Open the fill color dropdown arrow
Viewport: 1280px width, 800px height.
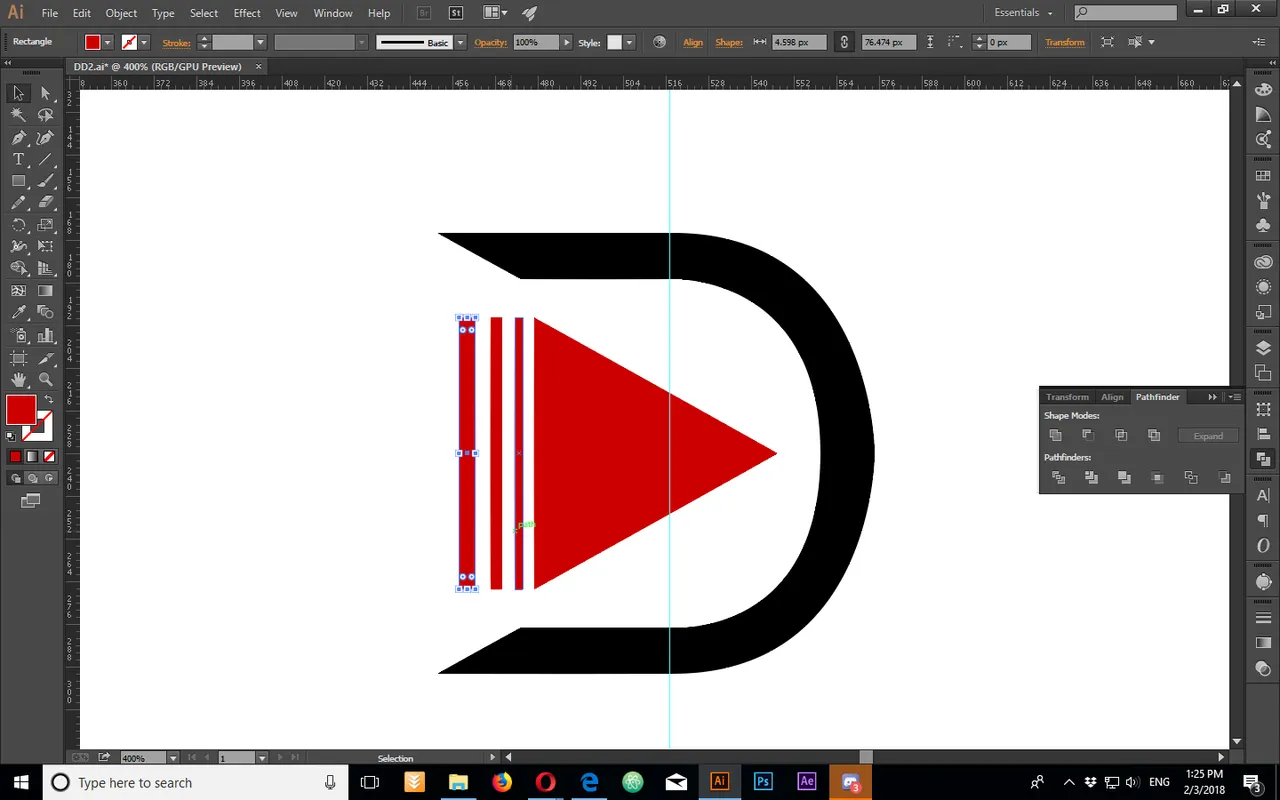coord(108,42)
